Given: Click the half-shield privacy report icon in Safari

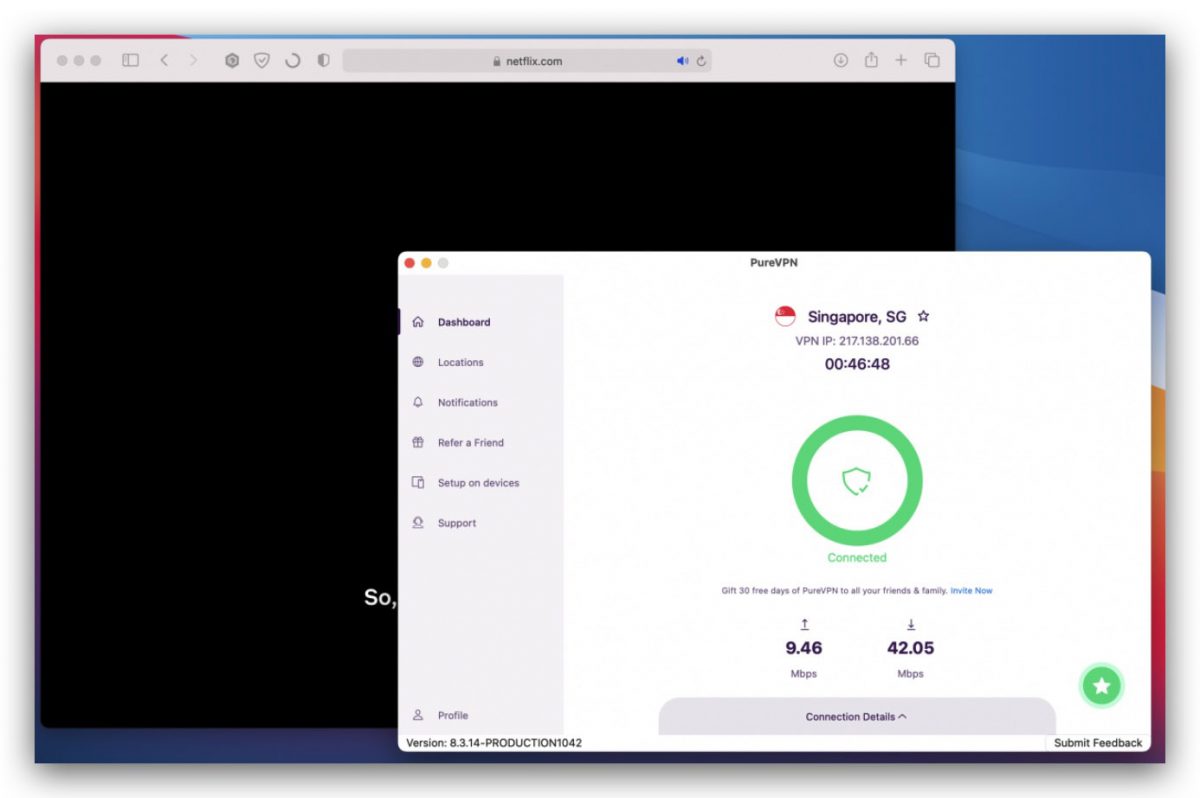Looking at the screenshot, I should pyautogui.click(x=323, y=60).
